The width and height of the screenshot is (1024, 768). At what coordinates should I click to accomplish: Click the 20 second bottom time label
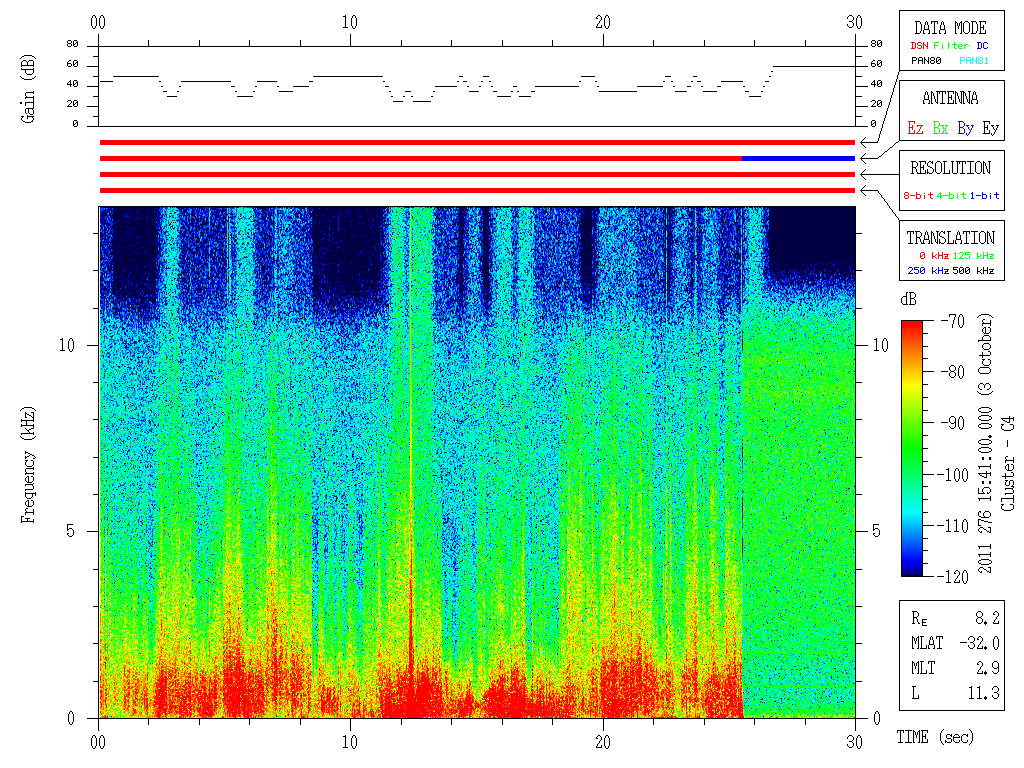coord(603,743)
